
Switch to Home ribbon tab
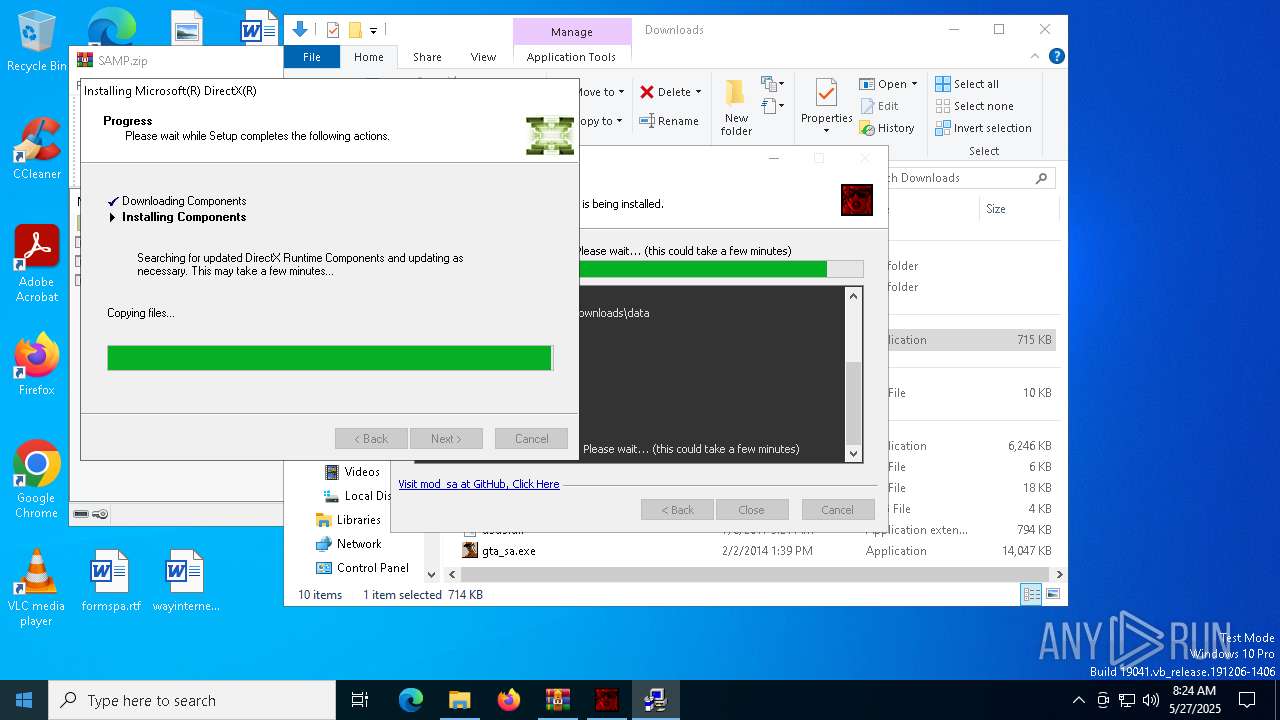click(x=368, y=57)
